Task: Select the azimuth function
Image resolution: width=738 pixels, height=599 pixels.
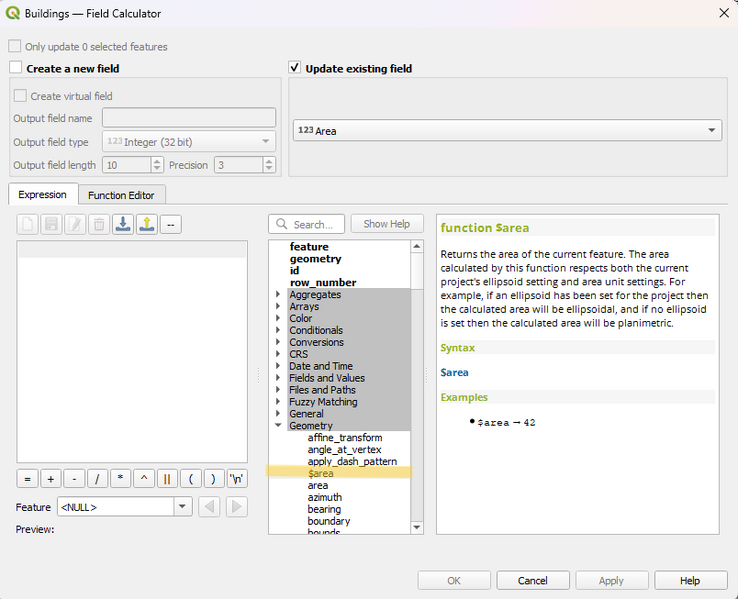Action: pyautogui.click(x=325, y=497)
